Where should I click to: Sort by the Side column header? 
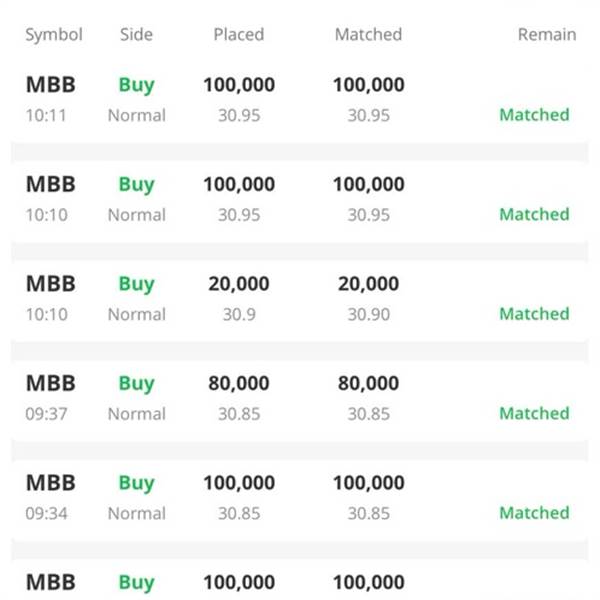pos(136,34)
